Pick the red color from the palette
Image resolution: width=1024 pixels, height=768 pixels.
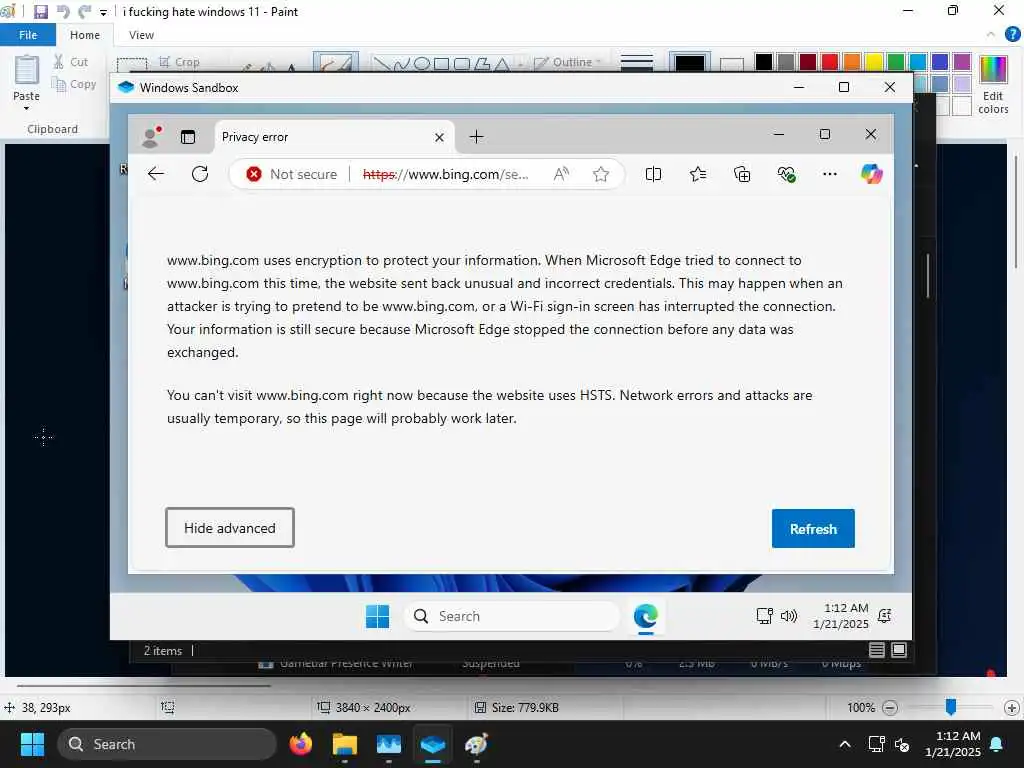coord(830,61)
